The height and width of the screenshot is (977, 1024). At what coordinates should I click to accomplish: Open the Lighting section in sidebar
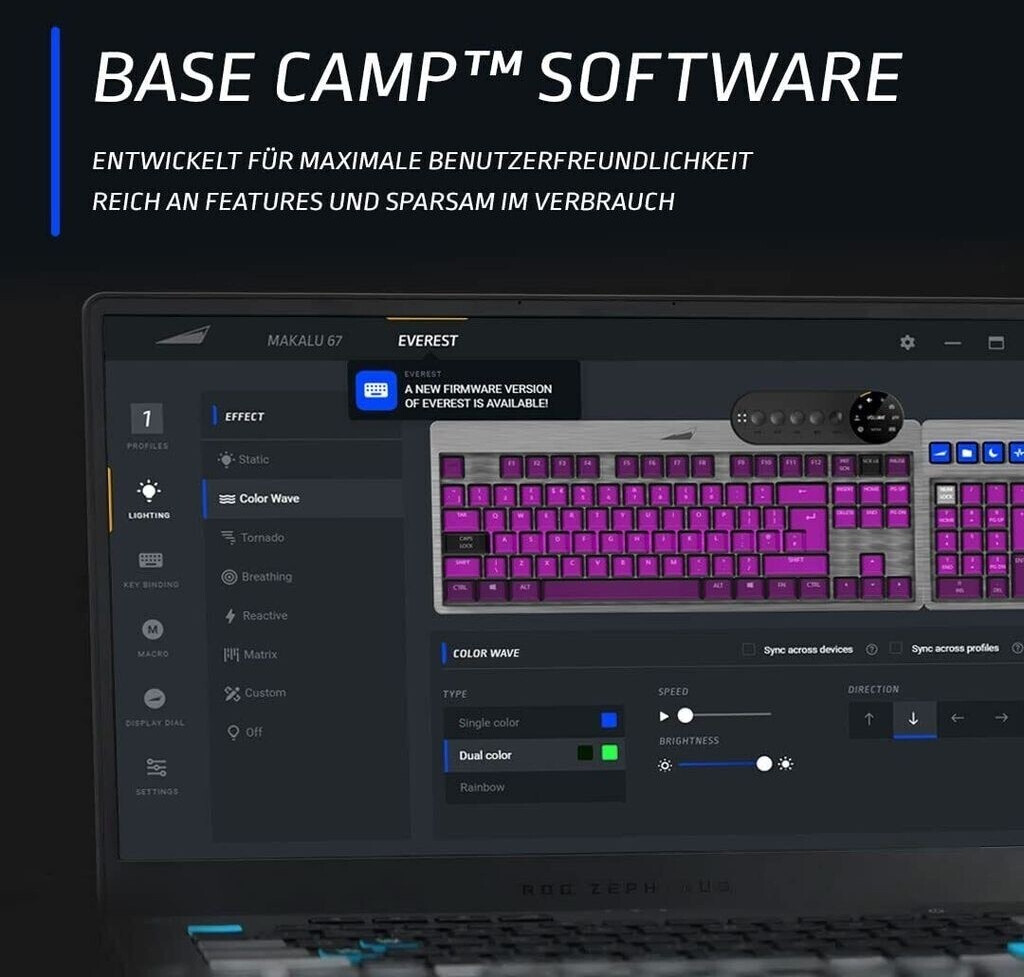tap(148, 497)
